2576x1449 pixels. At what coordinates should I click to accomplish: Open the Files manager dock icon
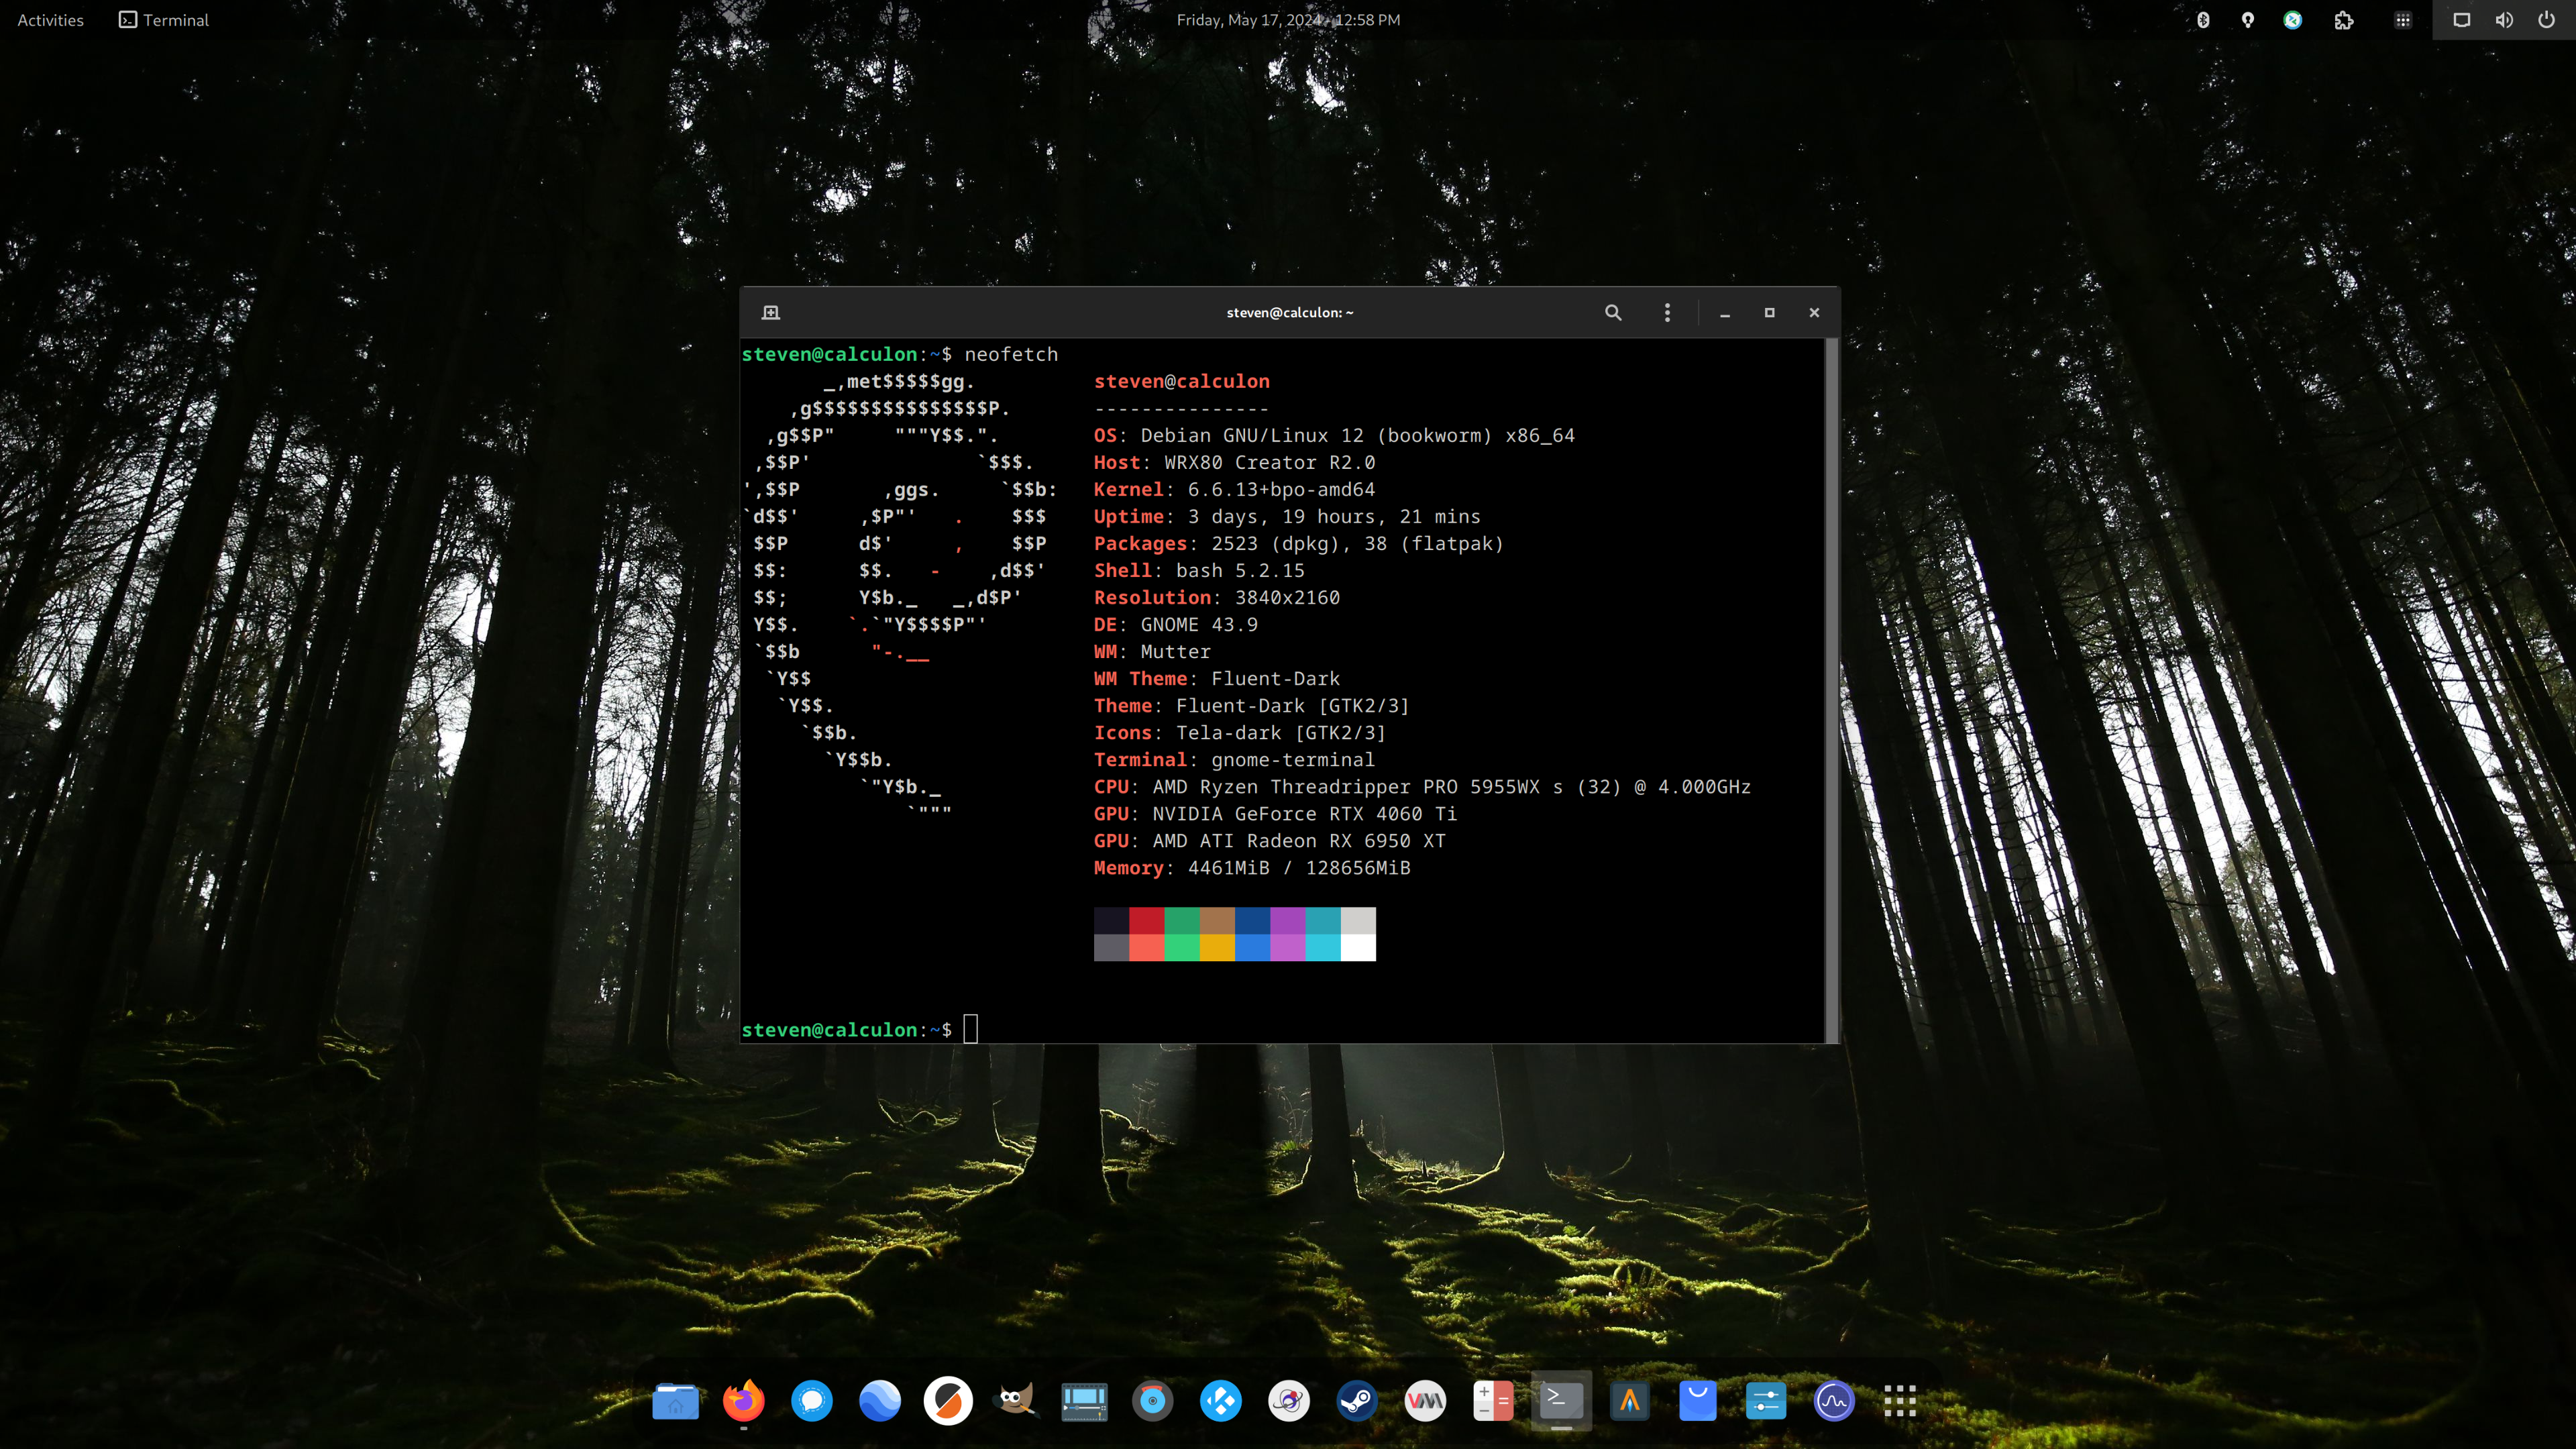[675, 1401]
